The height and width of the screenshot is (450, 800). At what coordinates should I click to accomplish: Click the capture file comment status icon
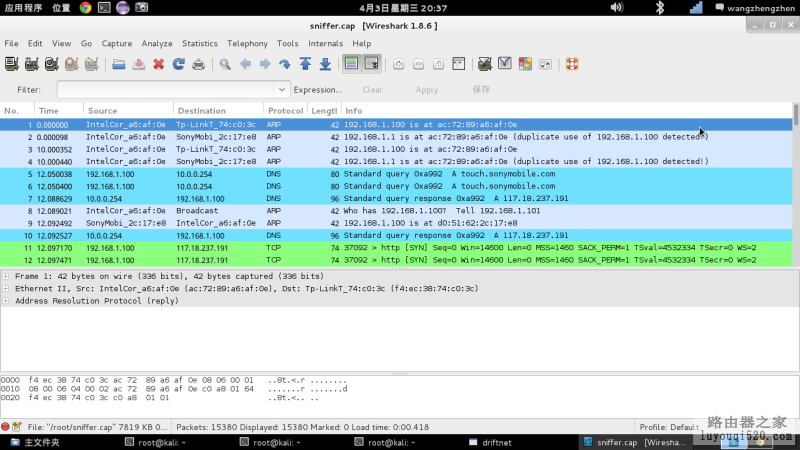pyautogui.click(x=17, y=427)
